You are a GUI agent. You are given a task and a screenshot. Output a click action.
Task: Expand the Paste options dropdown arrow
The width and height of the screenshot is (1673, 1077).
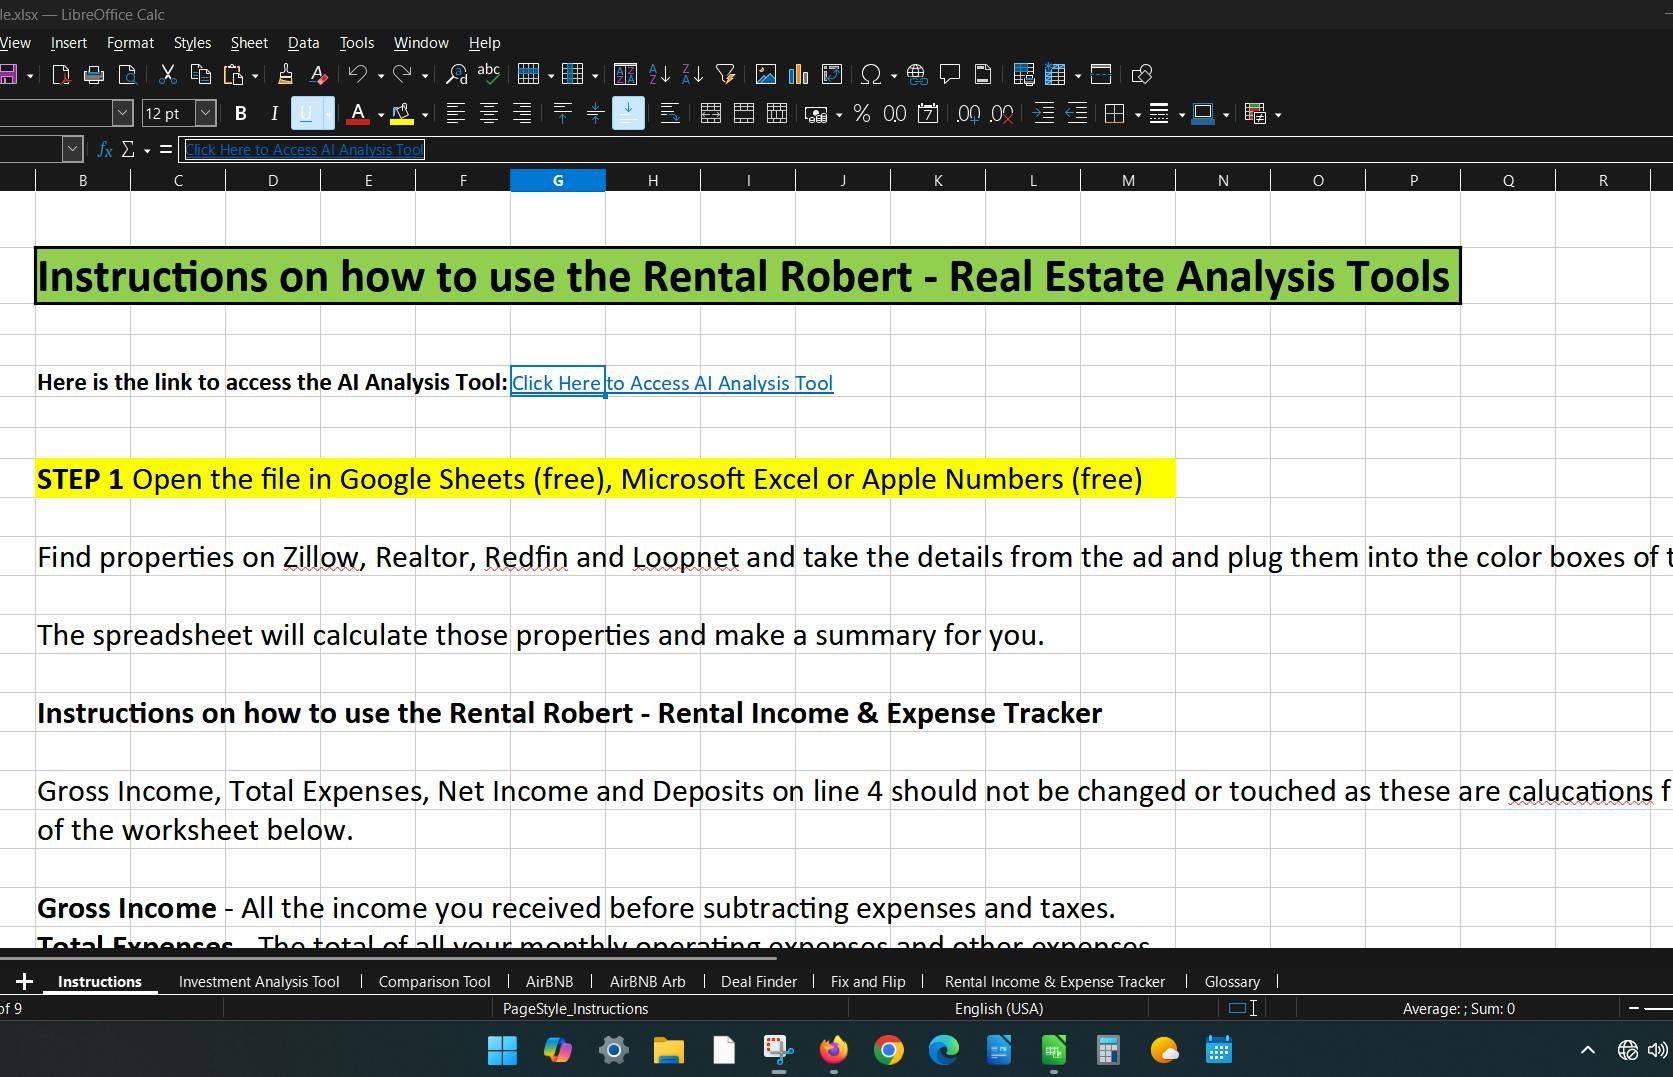pos(255,75)
